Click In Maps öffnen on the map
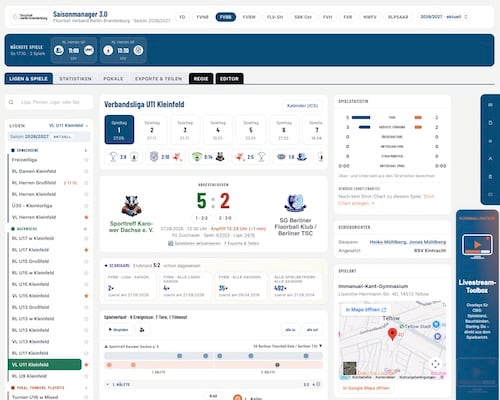500x400 pixels. (366, 310)
